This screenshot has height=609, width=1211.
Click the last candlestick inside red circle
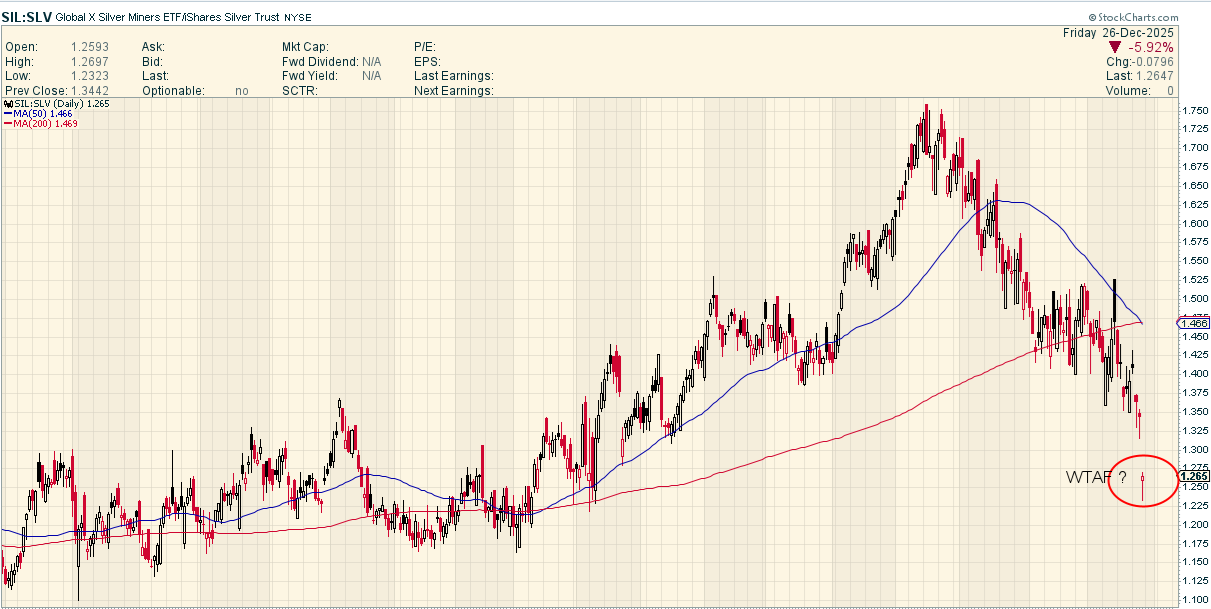1143,486
